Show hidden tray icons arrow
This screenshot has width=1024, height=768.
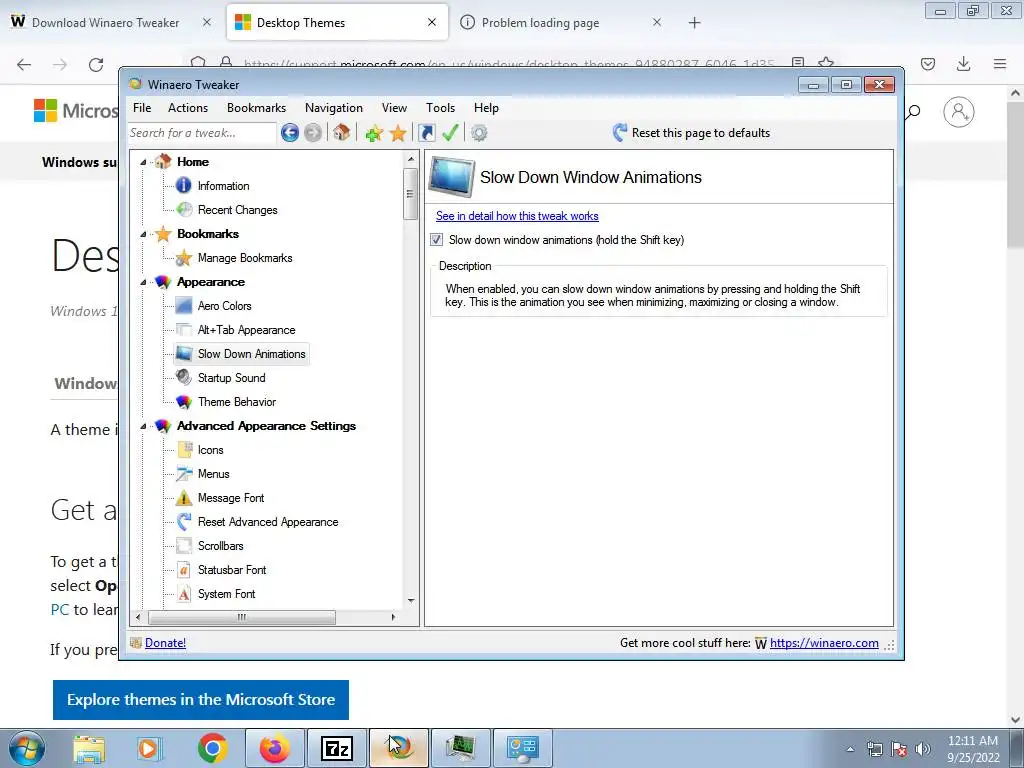[850, 749]
